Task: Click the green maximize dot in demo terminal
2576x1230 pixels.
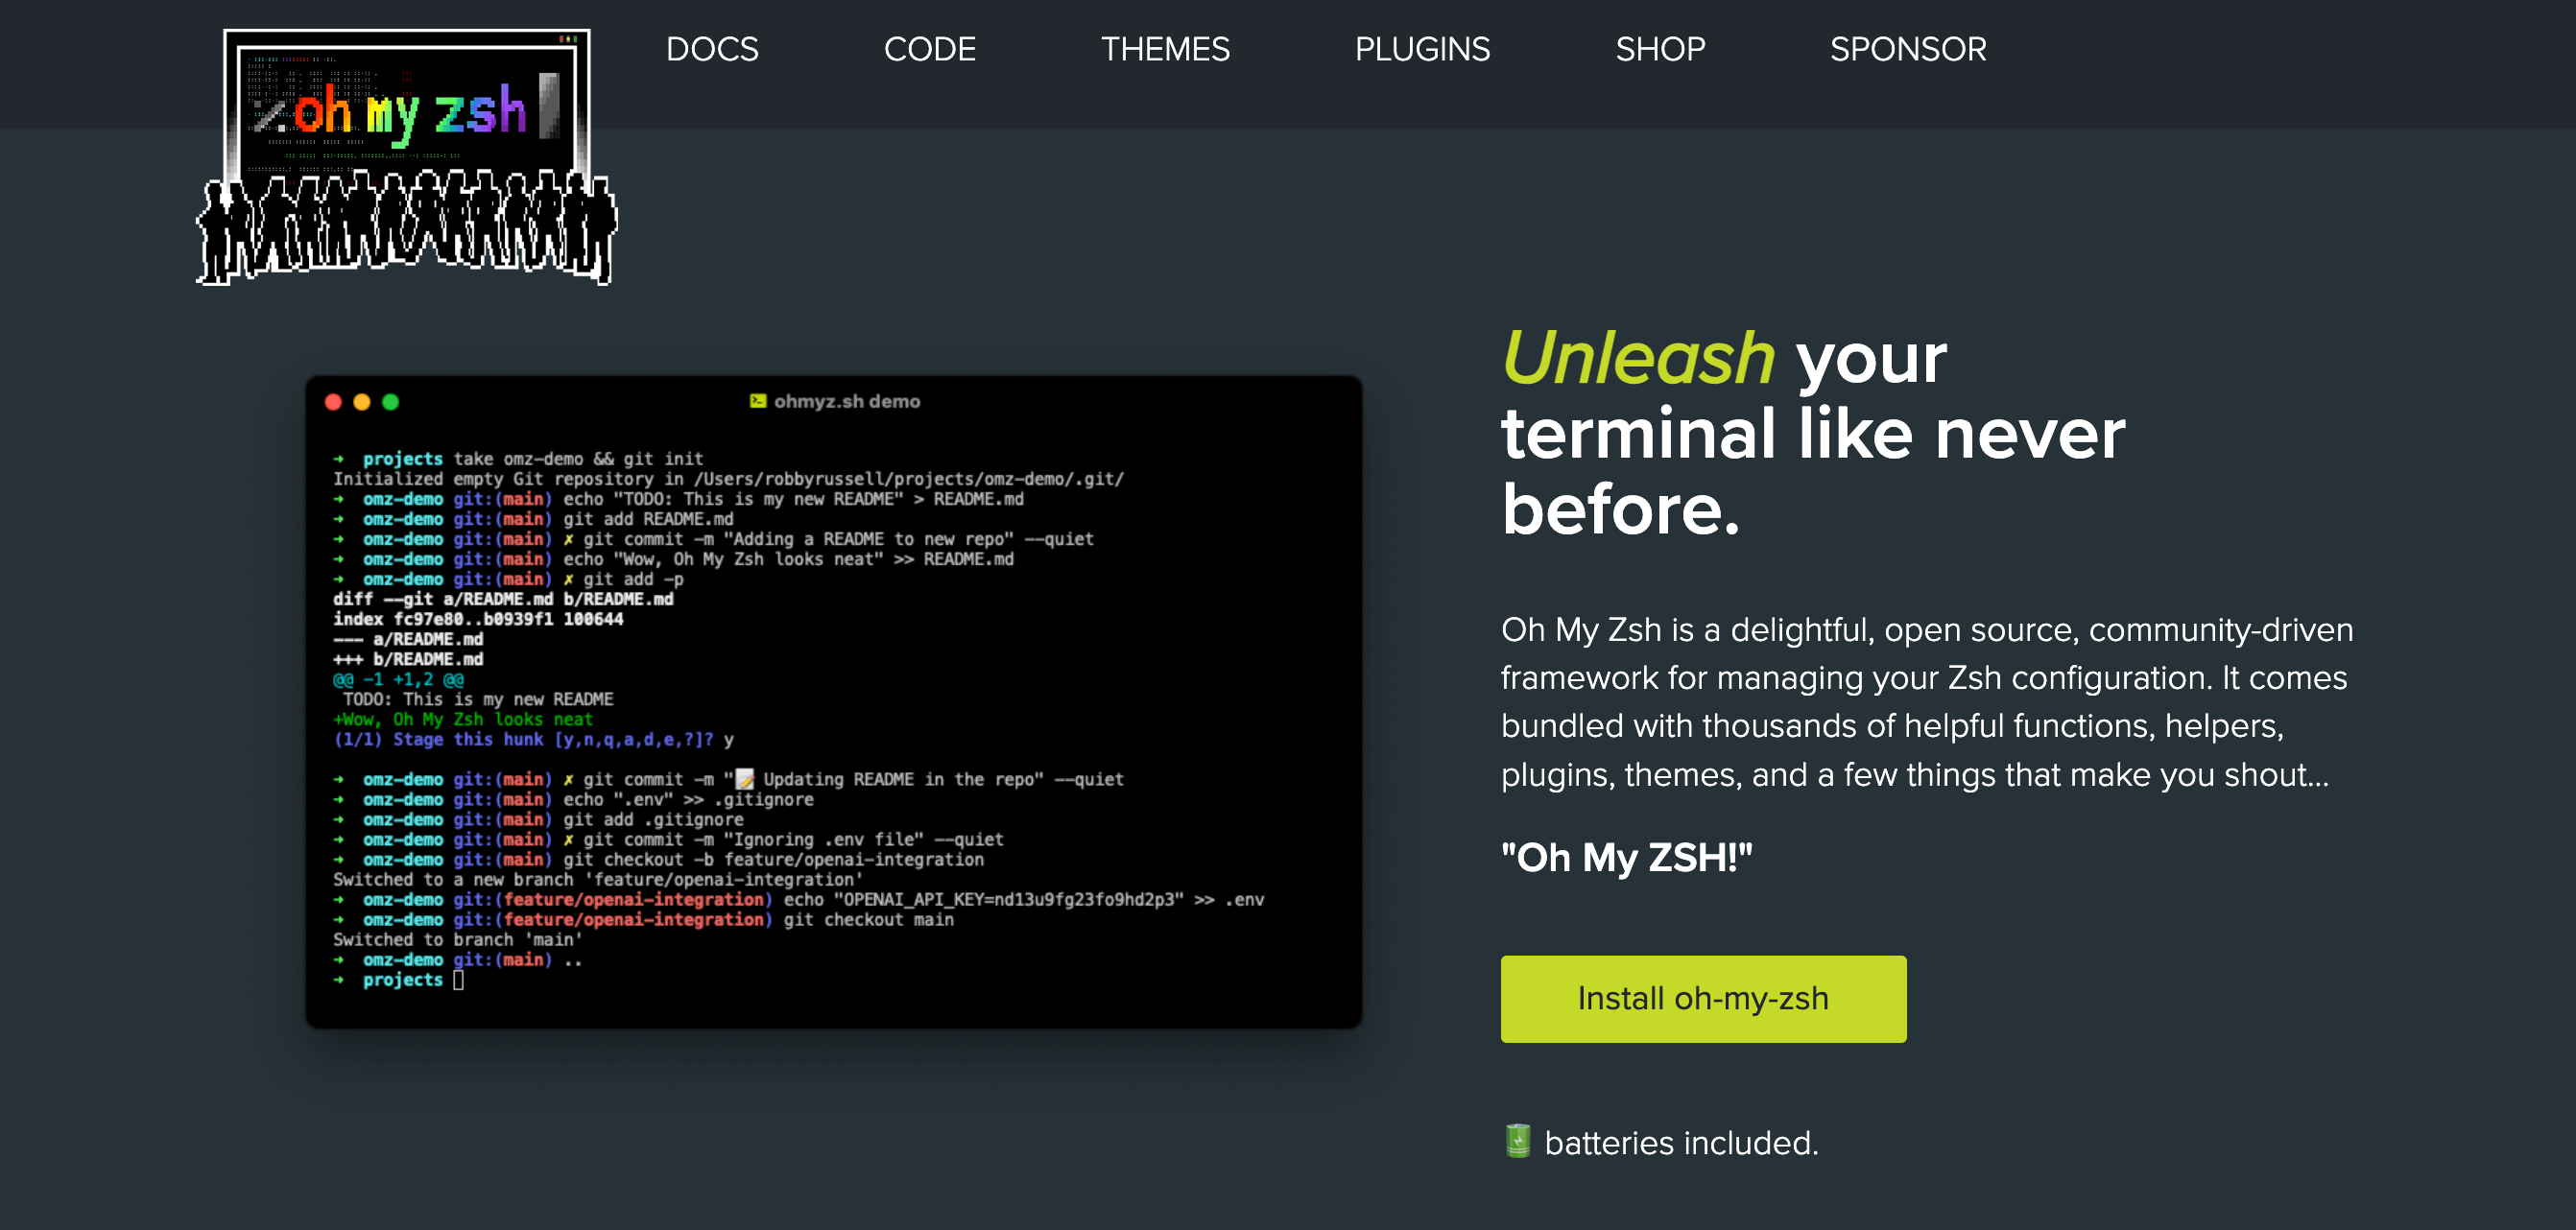Action: tap(391, 401)
